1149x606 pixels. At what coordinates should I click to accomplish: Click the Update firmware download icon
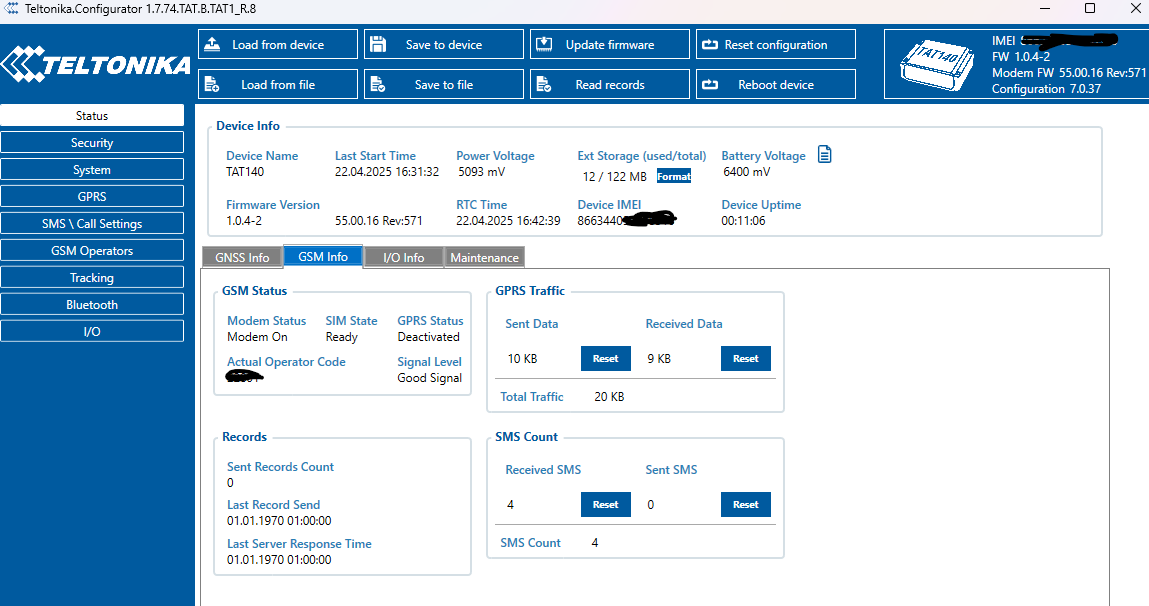[544, 45]
